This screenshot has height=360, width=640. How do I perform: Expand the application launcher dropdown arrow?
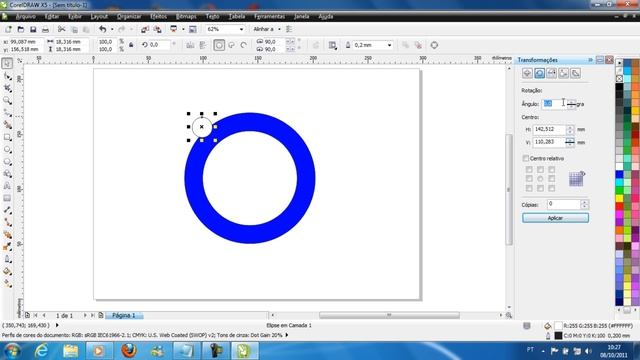[x=183, y=29]
